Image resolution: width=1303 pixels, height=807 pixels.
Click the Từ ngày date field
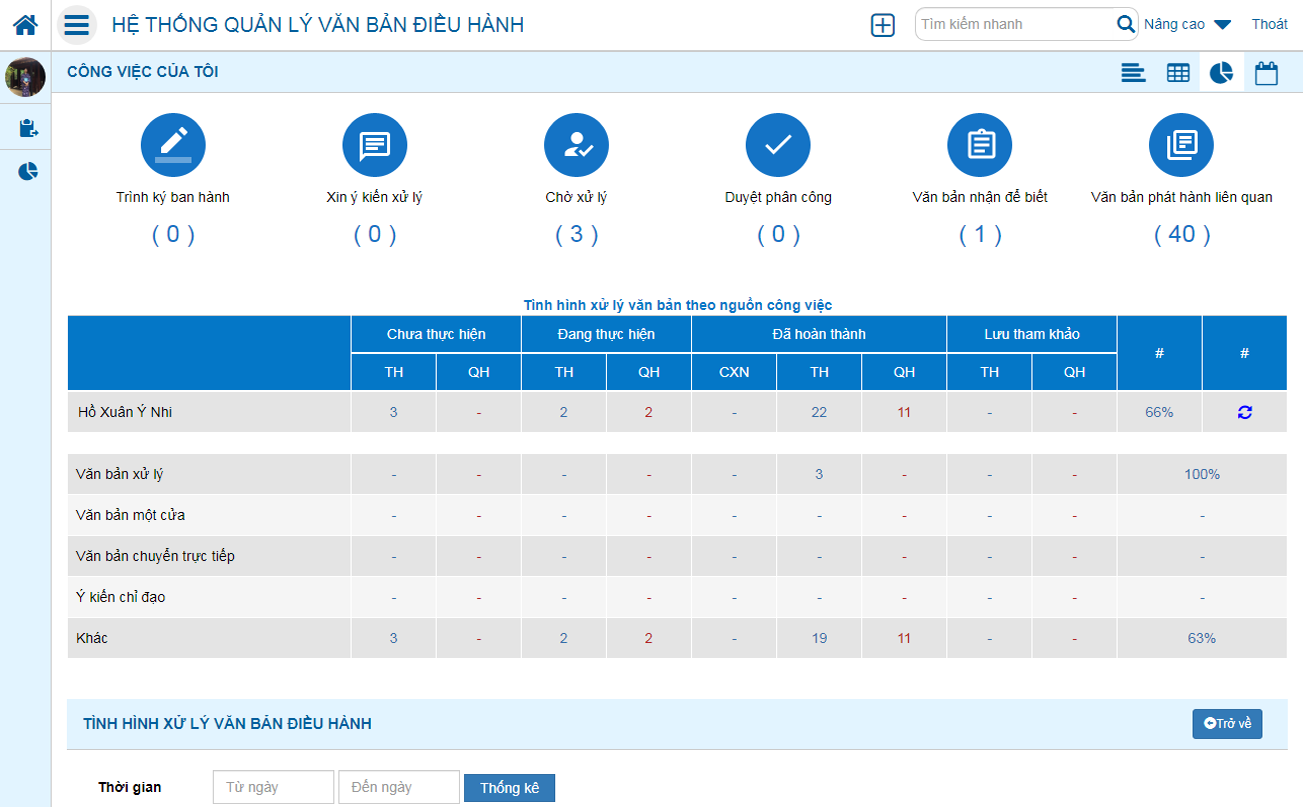pyautogui.click(x=273, y=787)
